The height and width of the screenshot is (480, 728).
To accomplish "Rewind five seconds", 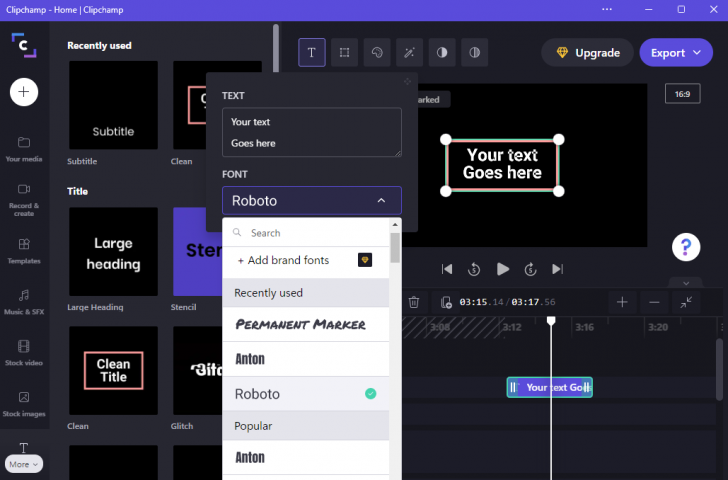I will [474, 269].
